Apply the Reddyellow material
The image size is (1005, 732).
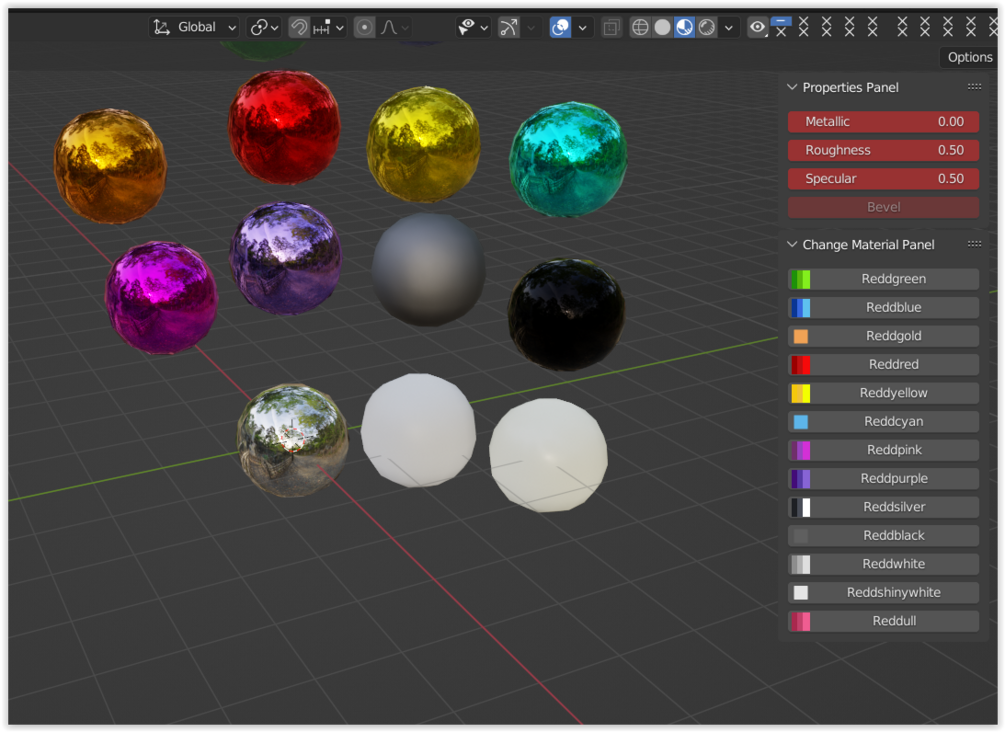click(x=883, y=393)
